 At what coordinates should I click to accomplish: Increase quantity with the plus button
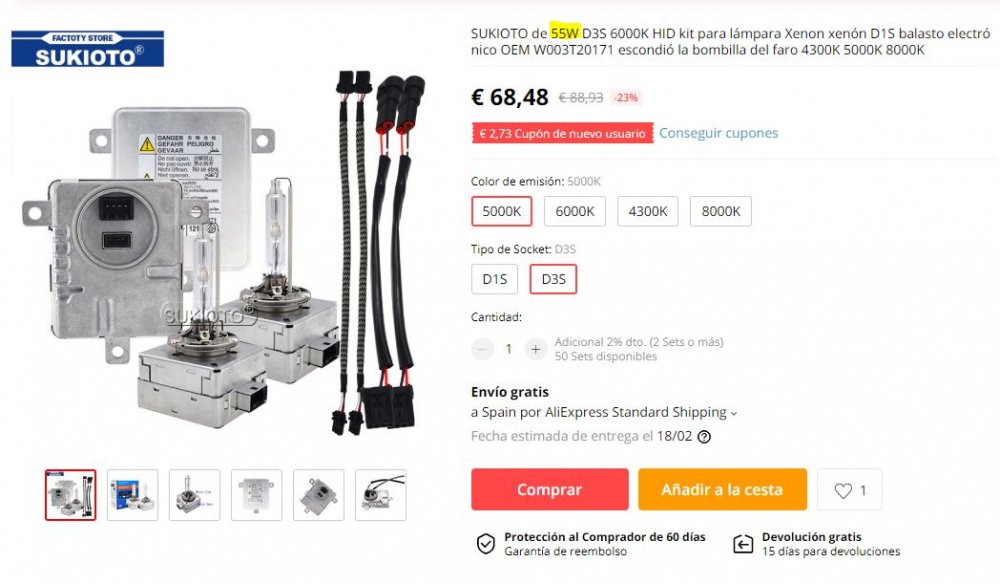tap(536, 349)
